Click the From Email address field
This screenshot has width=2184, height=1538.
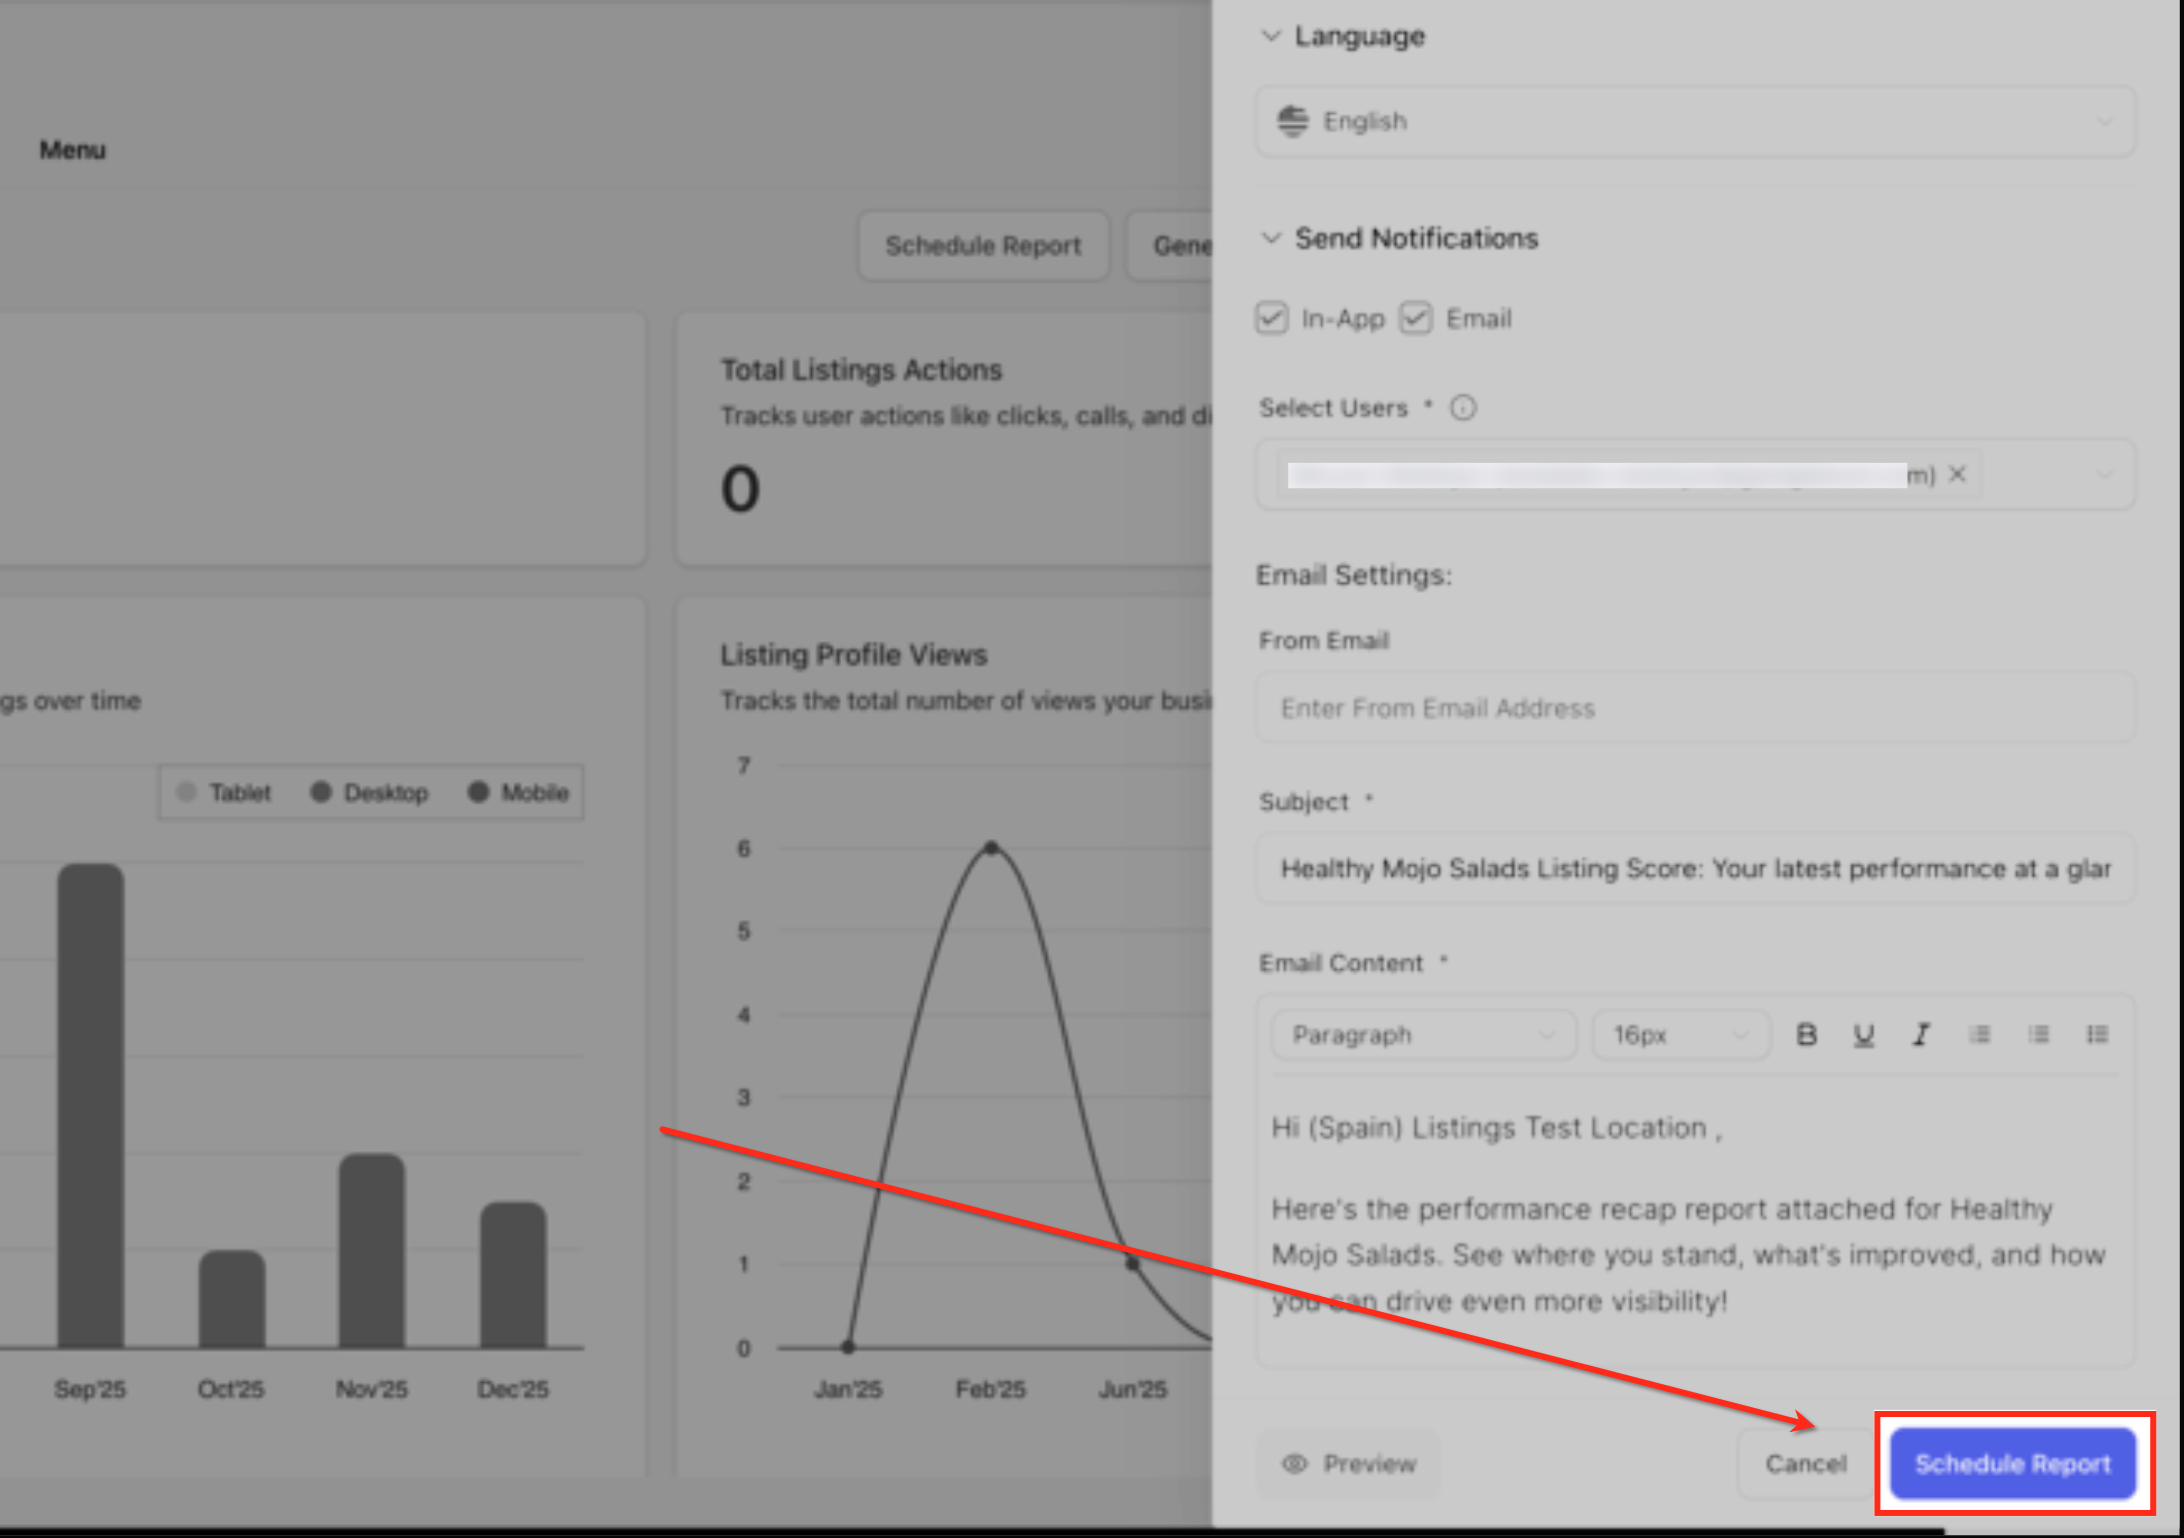(1696, 709)
